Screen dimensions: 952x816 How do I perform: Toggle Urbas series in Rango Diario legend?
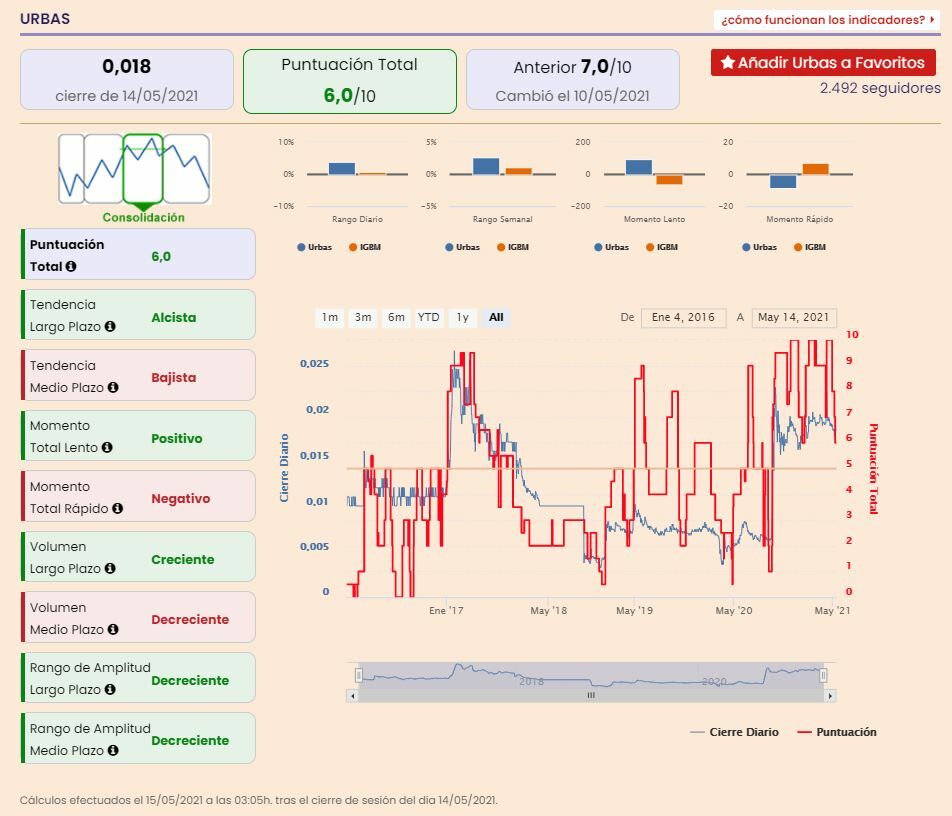coord(314,247)
